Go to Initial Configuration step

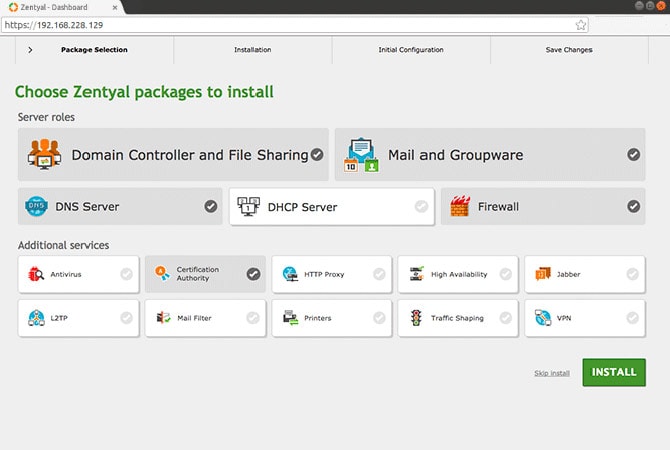point(411,50)
